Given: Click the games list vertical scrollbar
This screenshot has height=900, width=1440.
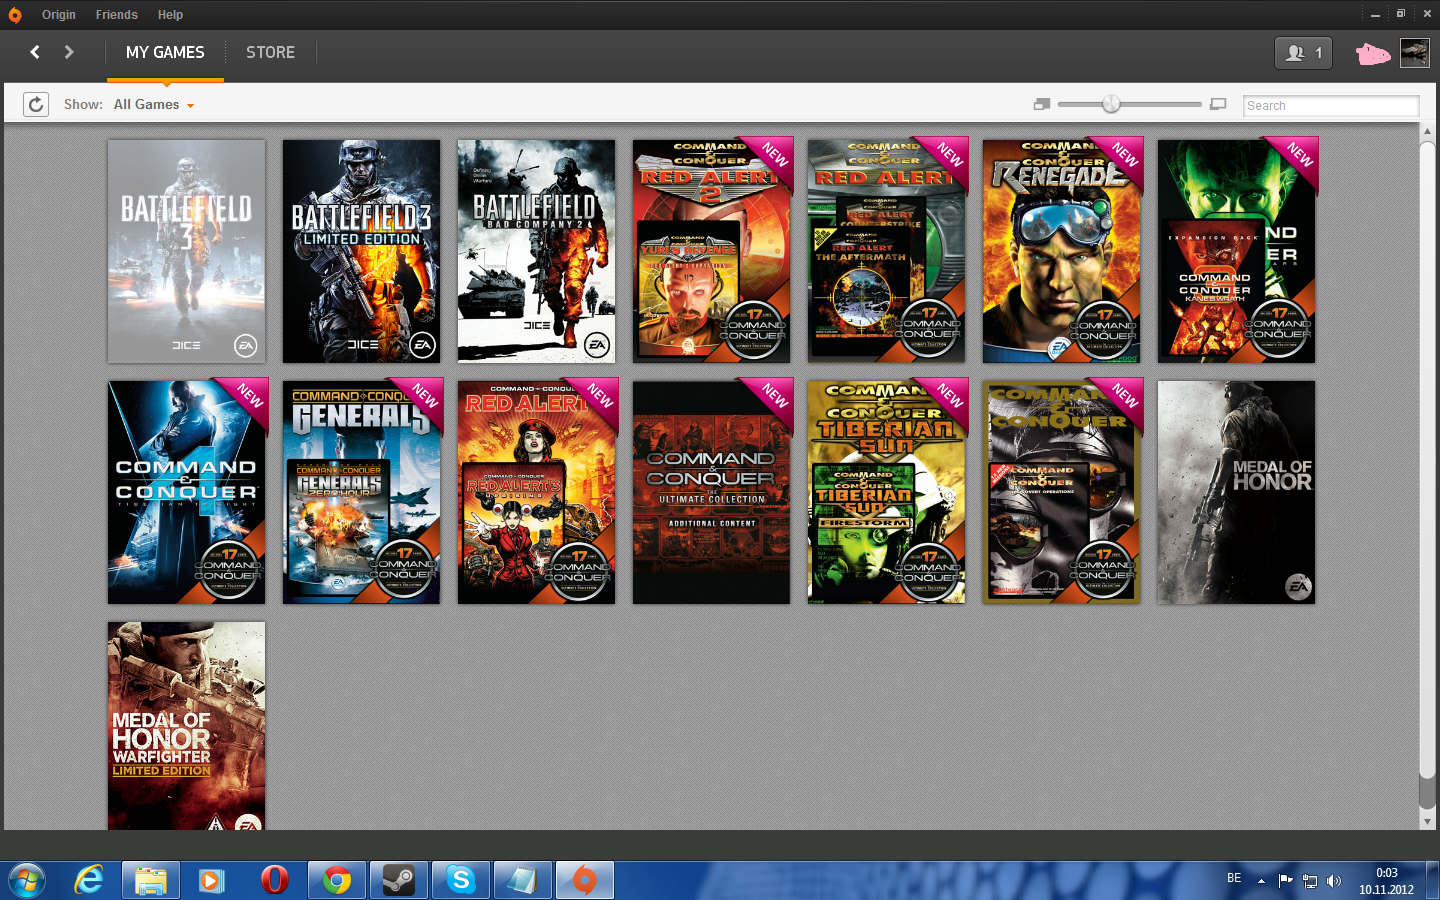Looking at the screenshot, I should (1427, 460).
